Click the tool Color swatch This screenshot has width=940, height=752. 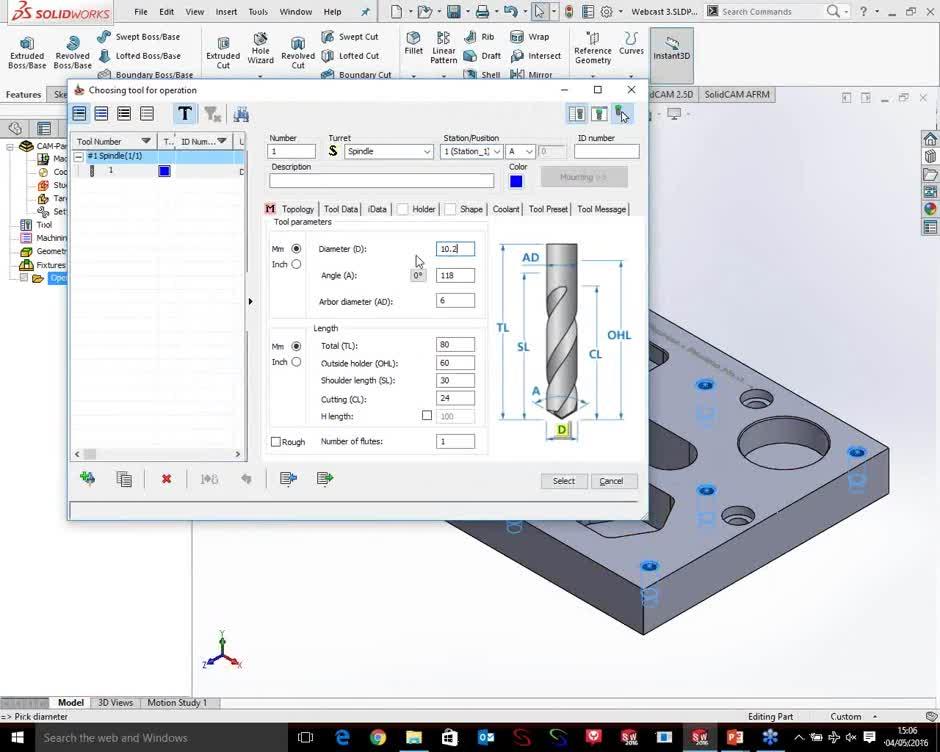tap(516, 180)
